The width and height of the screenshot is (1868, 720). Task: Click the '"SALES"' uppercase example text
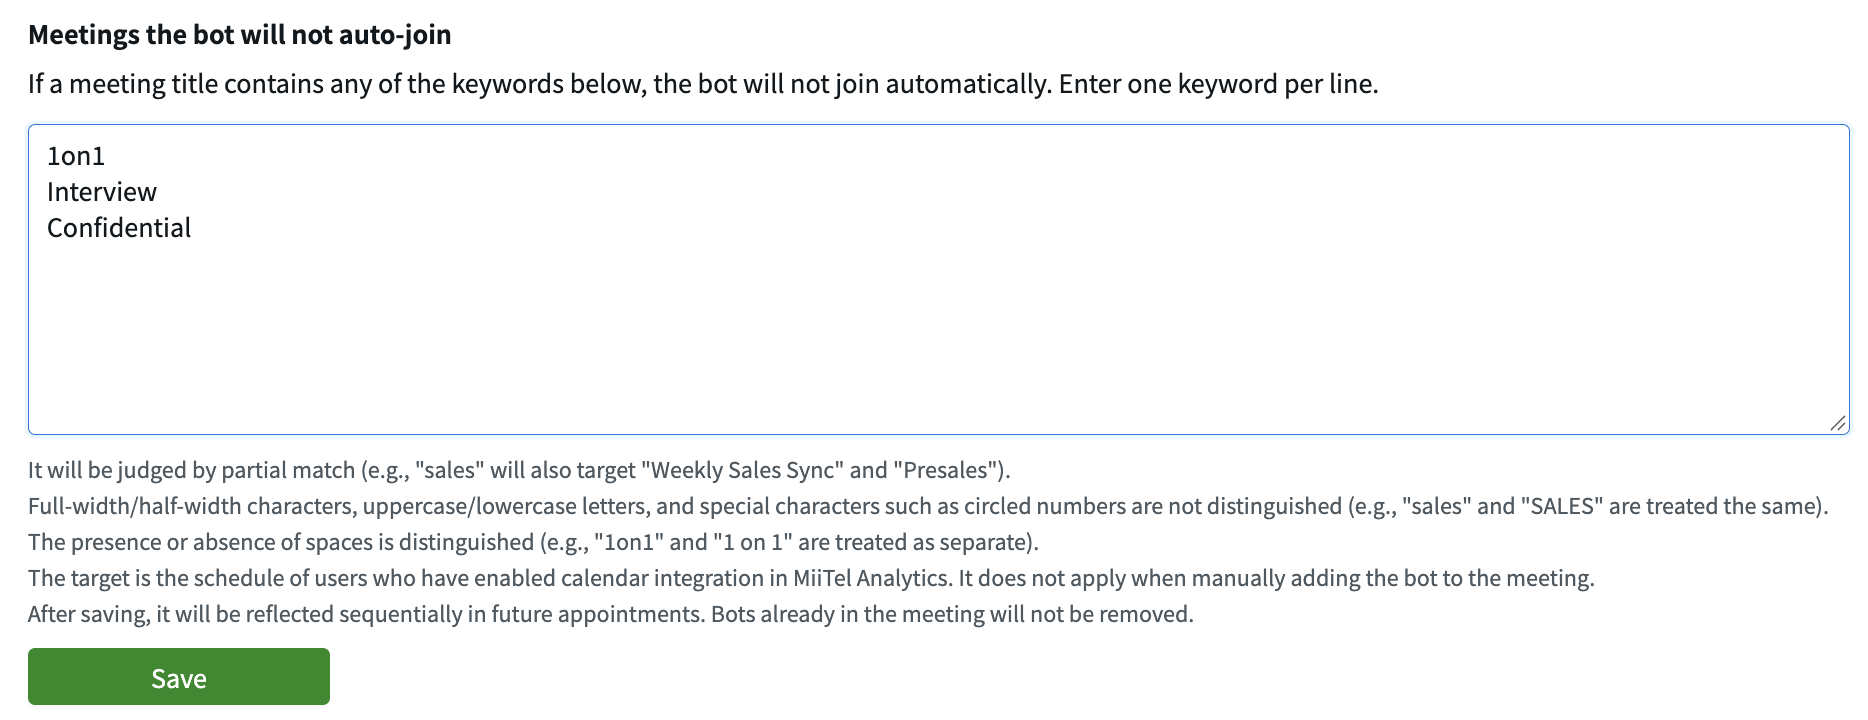coord(1562,506)
